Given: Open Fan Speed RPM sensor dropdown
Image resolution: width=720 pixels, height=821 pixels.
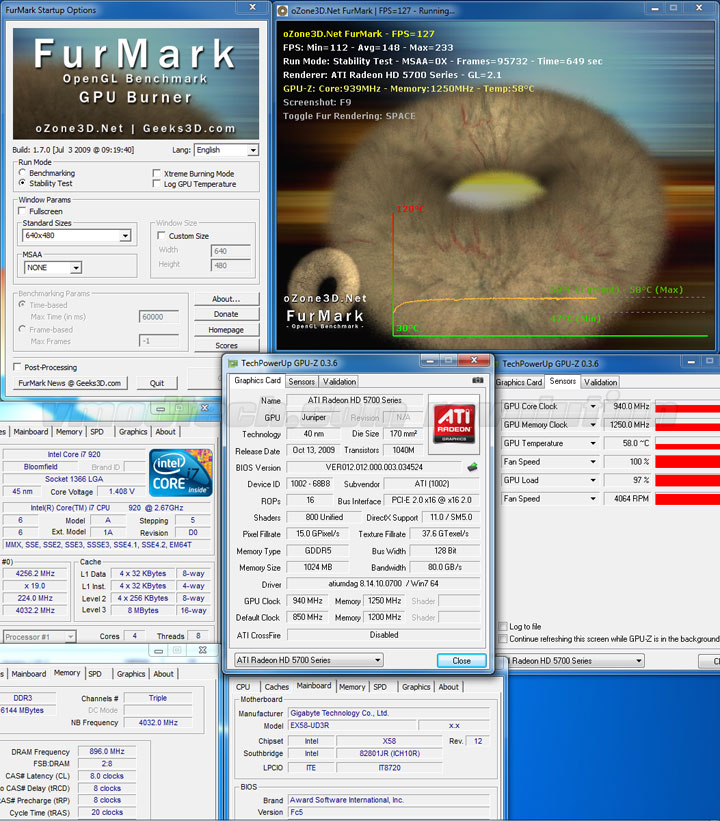Looking at the screenshot, I should pyautogui.click(x=593, y=498).
